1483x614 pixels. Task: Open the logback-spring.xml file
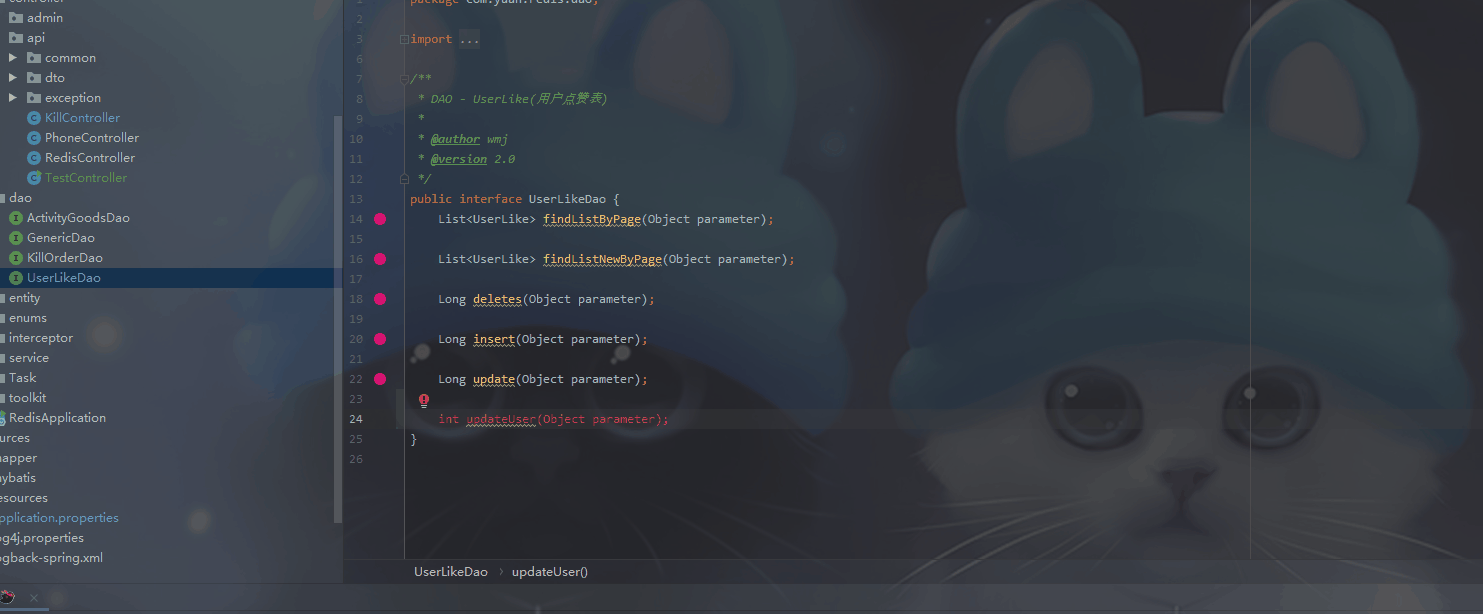(x=51, y=558)
